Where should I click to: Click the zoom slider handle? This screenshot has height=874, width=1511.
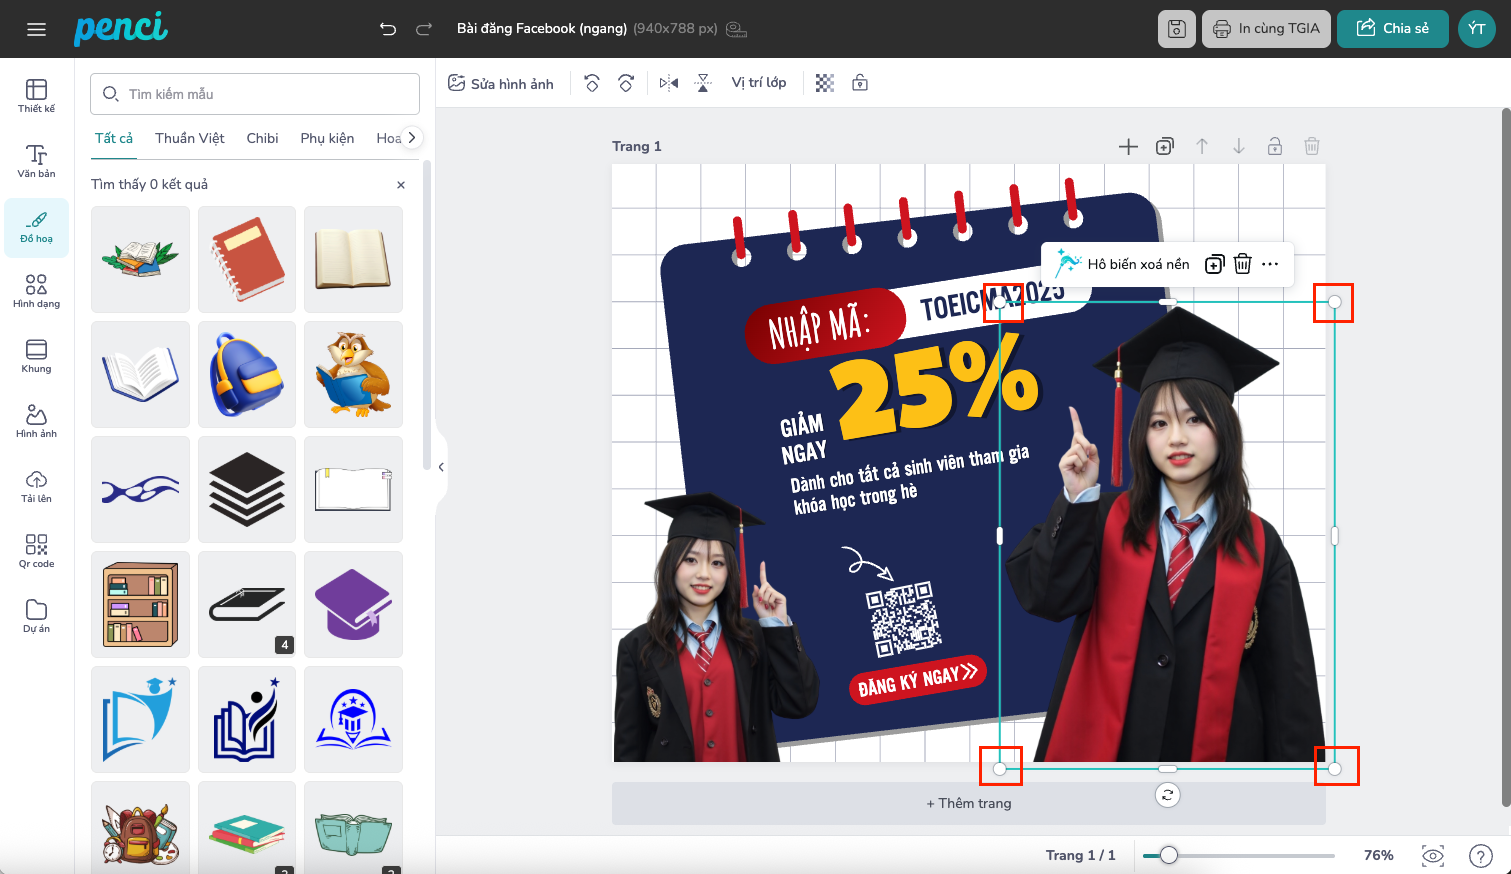[x=1168, y=855]
